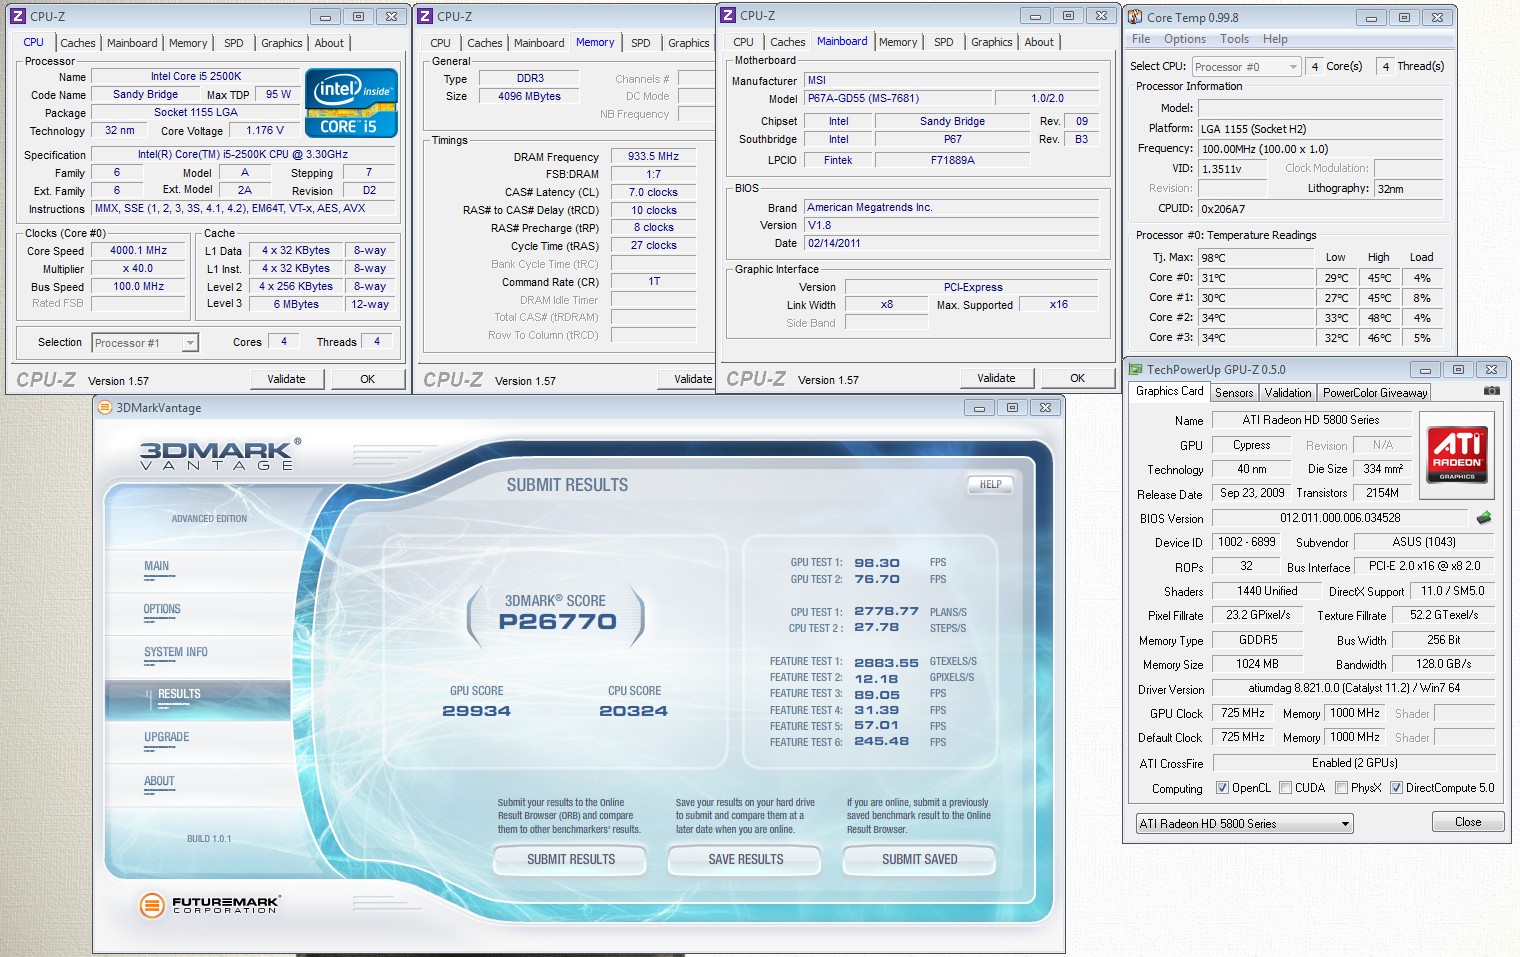The height and width of the screenshot is (957, 1520).
Task: Open the ATI Radeon HD 5800 Series dropdown
Action: [1244, 824]
